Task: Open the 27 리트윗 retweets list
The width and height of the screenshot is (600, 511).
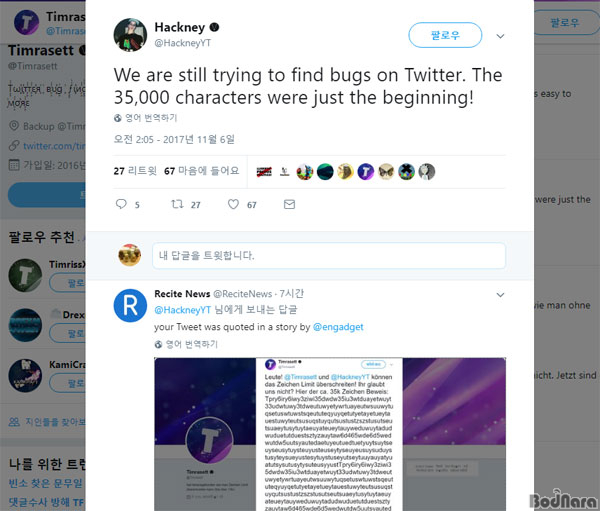Action: [135, 171]
